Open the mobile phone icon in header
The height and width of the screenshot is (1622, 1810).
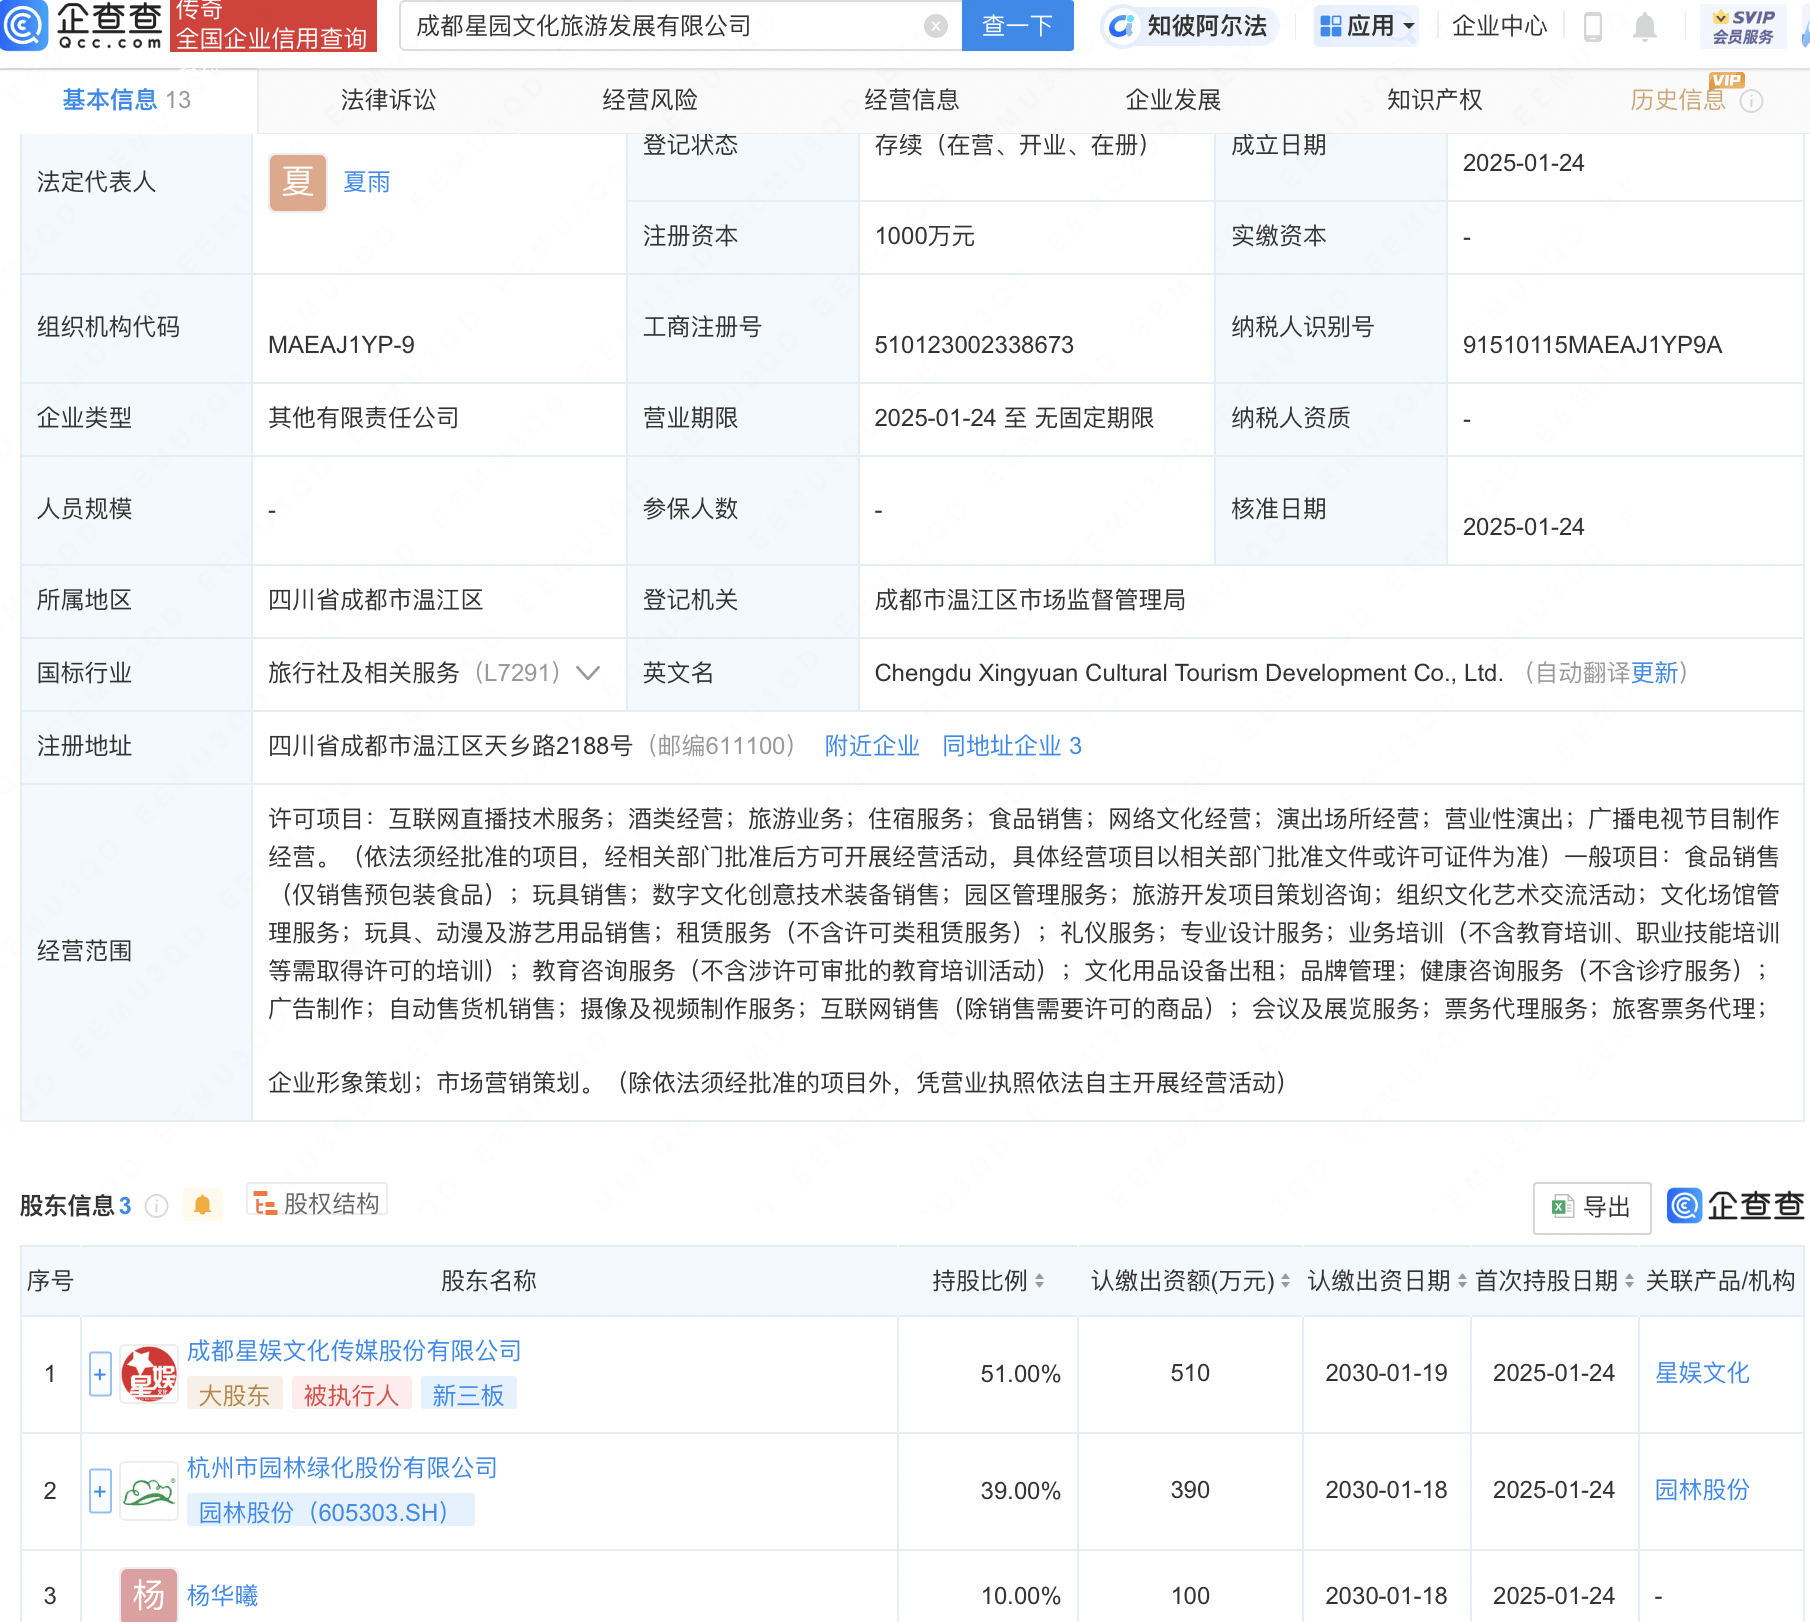coord(1593,26)
